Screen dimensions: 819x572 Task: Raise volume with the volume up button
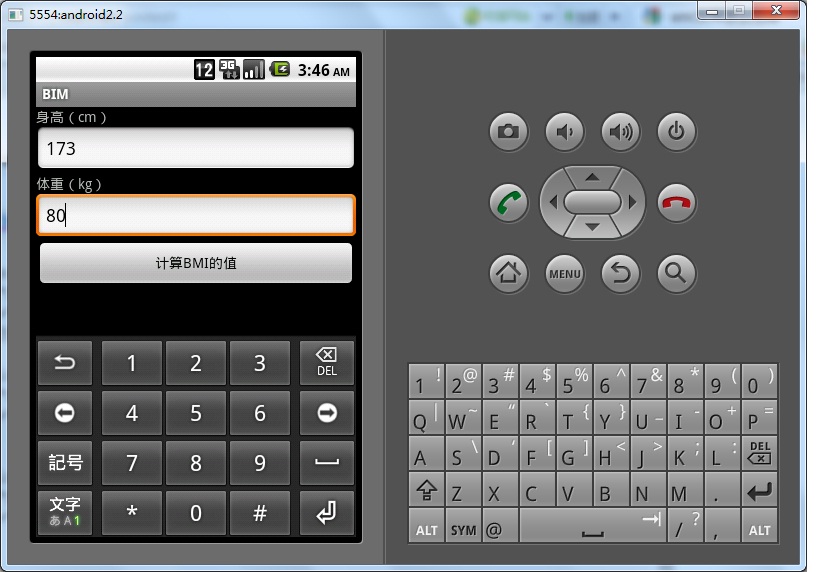620,132
